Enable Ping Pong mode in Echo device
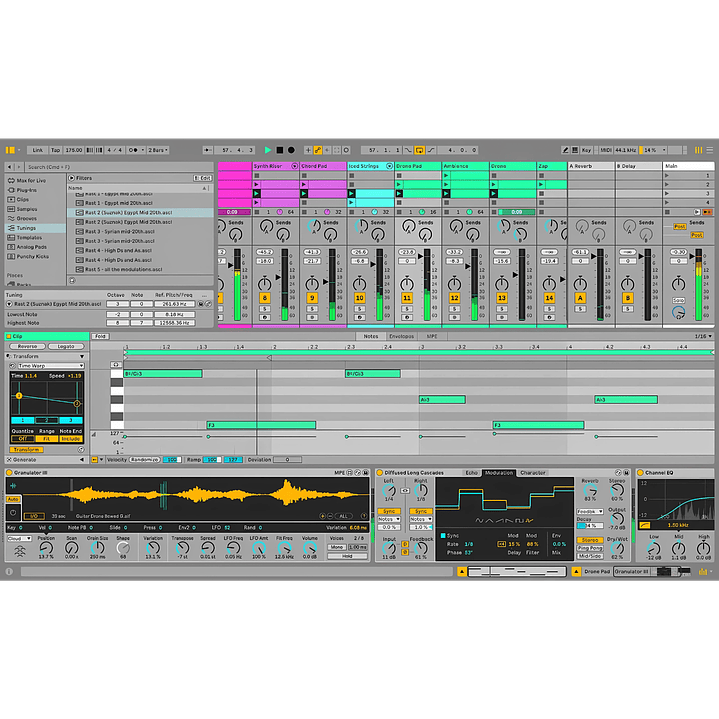Image resolution: width=719 pixels, height=719 pixels. click(x=591, y=548)
